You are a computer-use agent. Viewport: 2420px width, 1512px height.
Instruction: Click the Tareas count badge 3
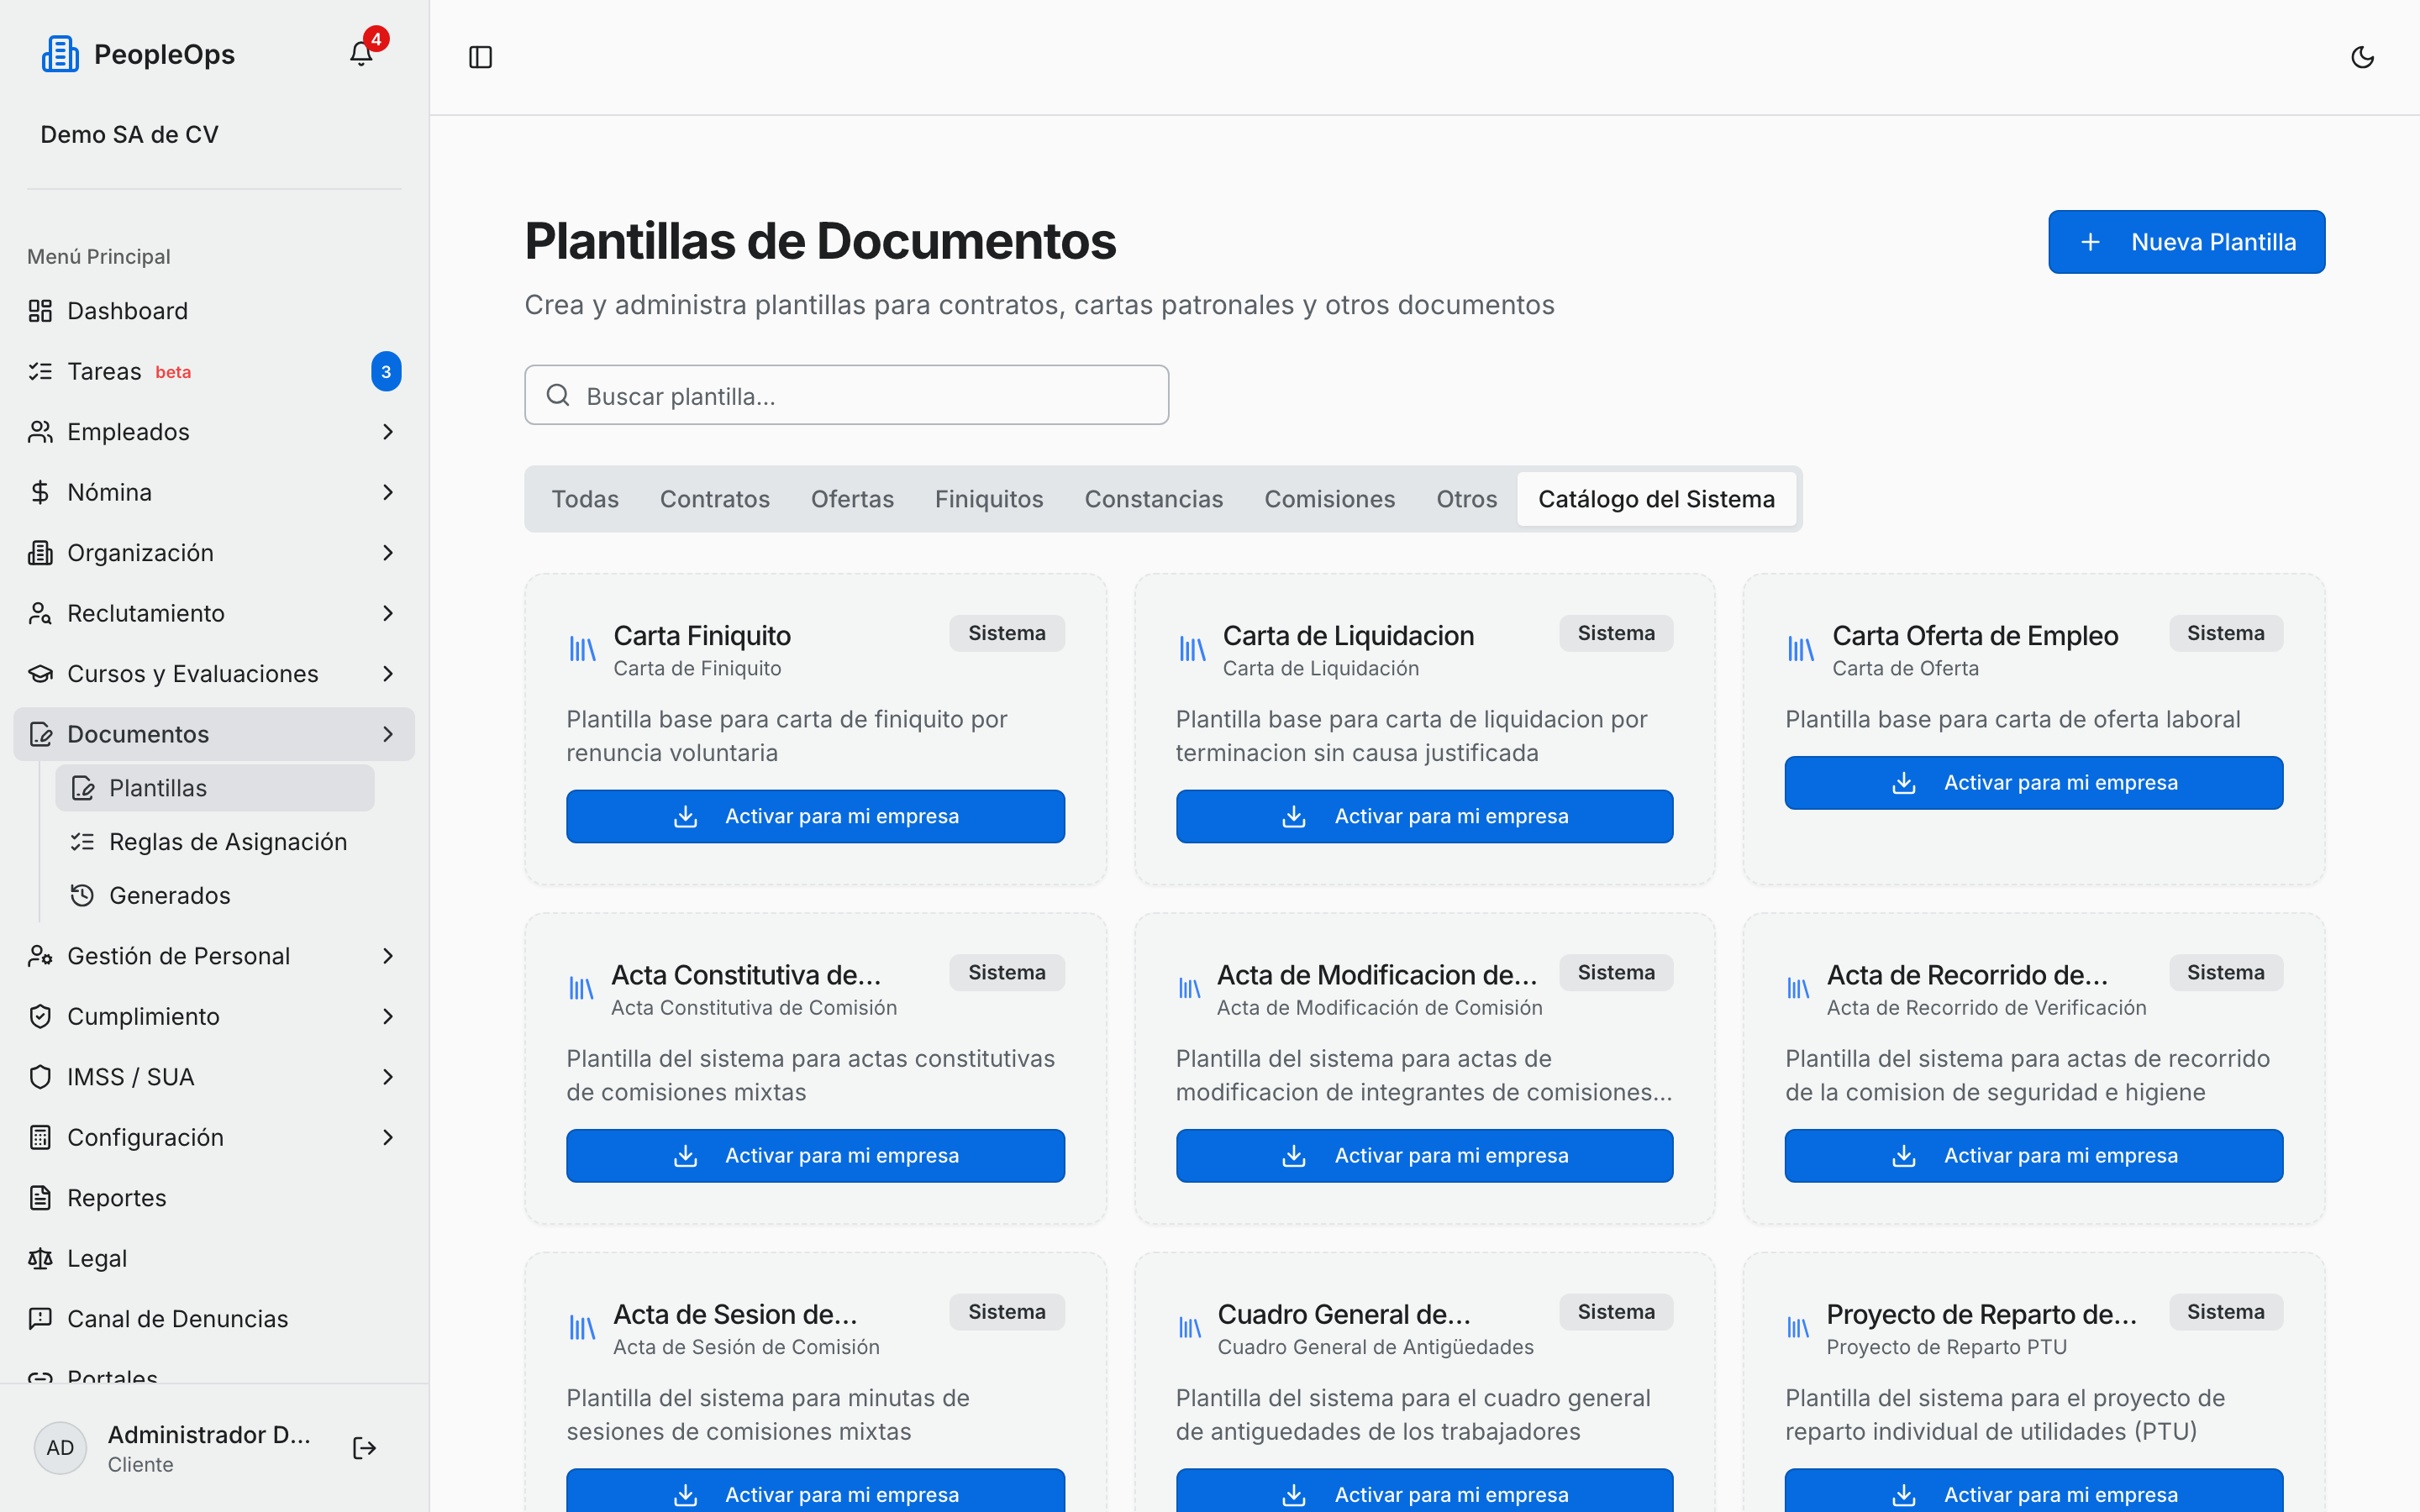click(x=386, y=371)
